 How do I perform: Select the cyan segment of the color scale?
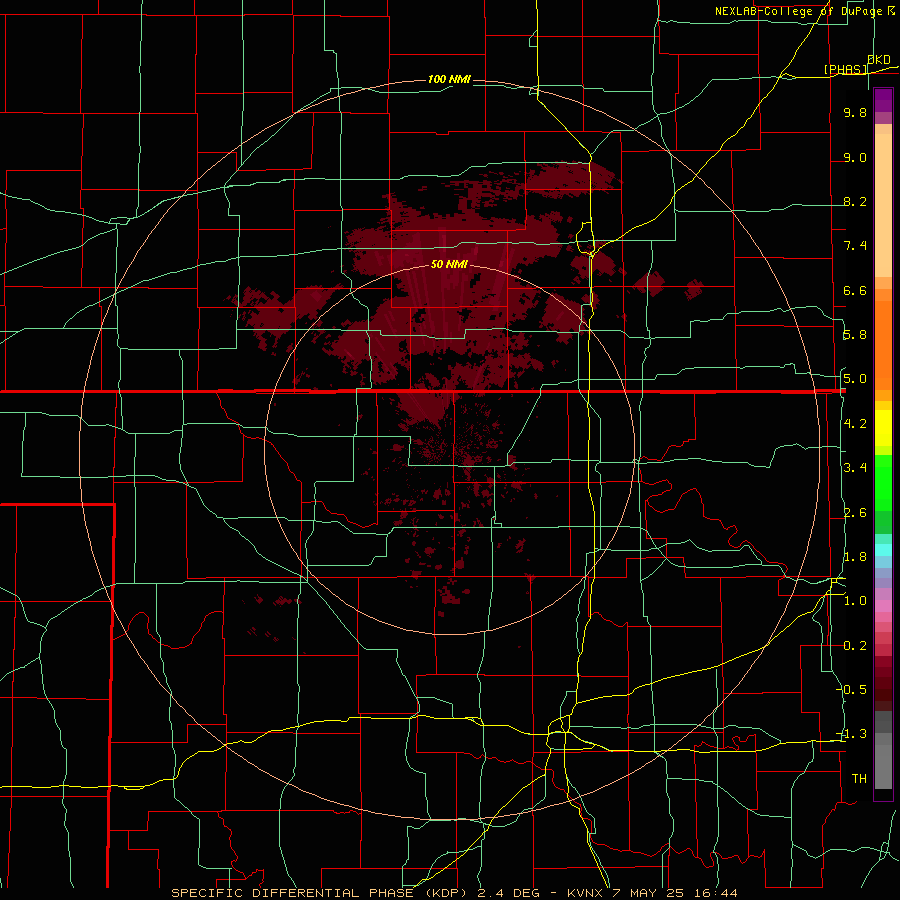883,549
